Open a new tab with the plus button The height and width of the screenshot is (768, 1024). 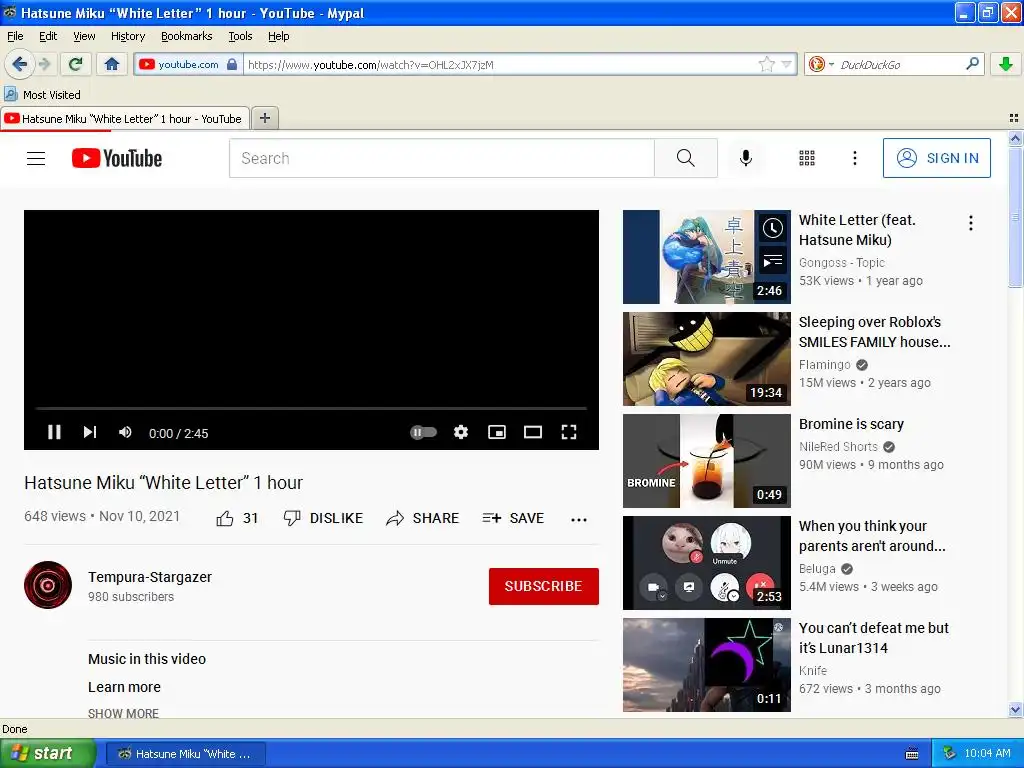pos(264,118)
